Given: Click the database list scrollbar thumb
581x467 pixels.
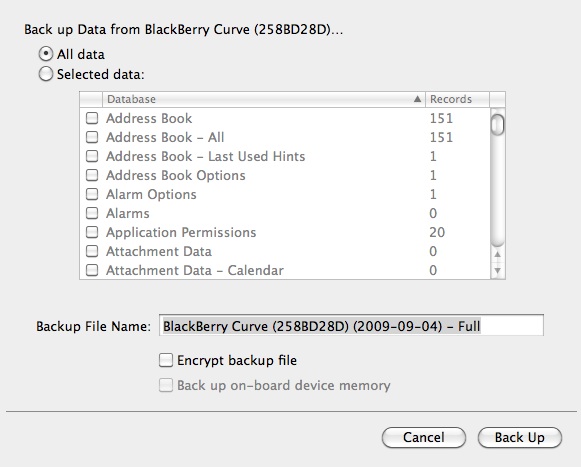Looking at the screenshot, I should click(x=497, y=125).
